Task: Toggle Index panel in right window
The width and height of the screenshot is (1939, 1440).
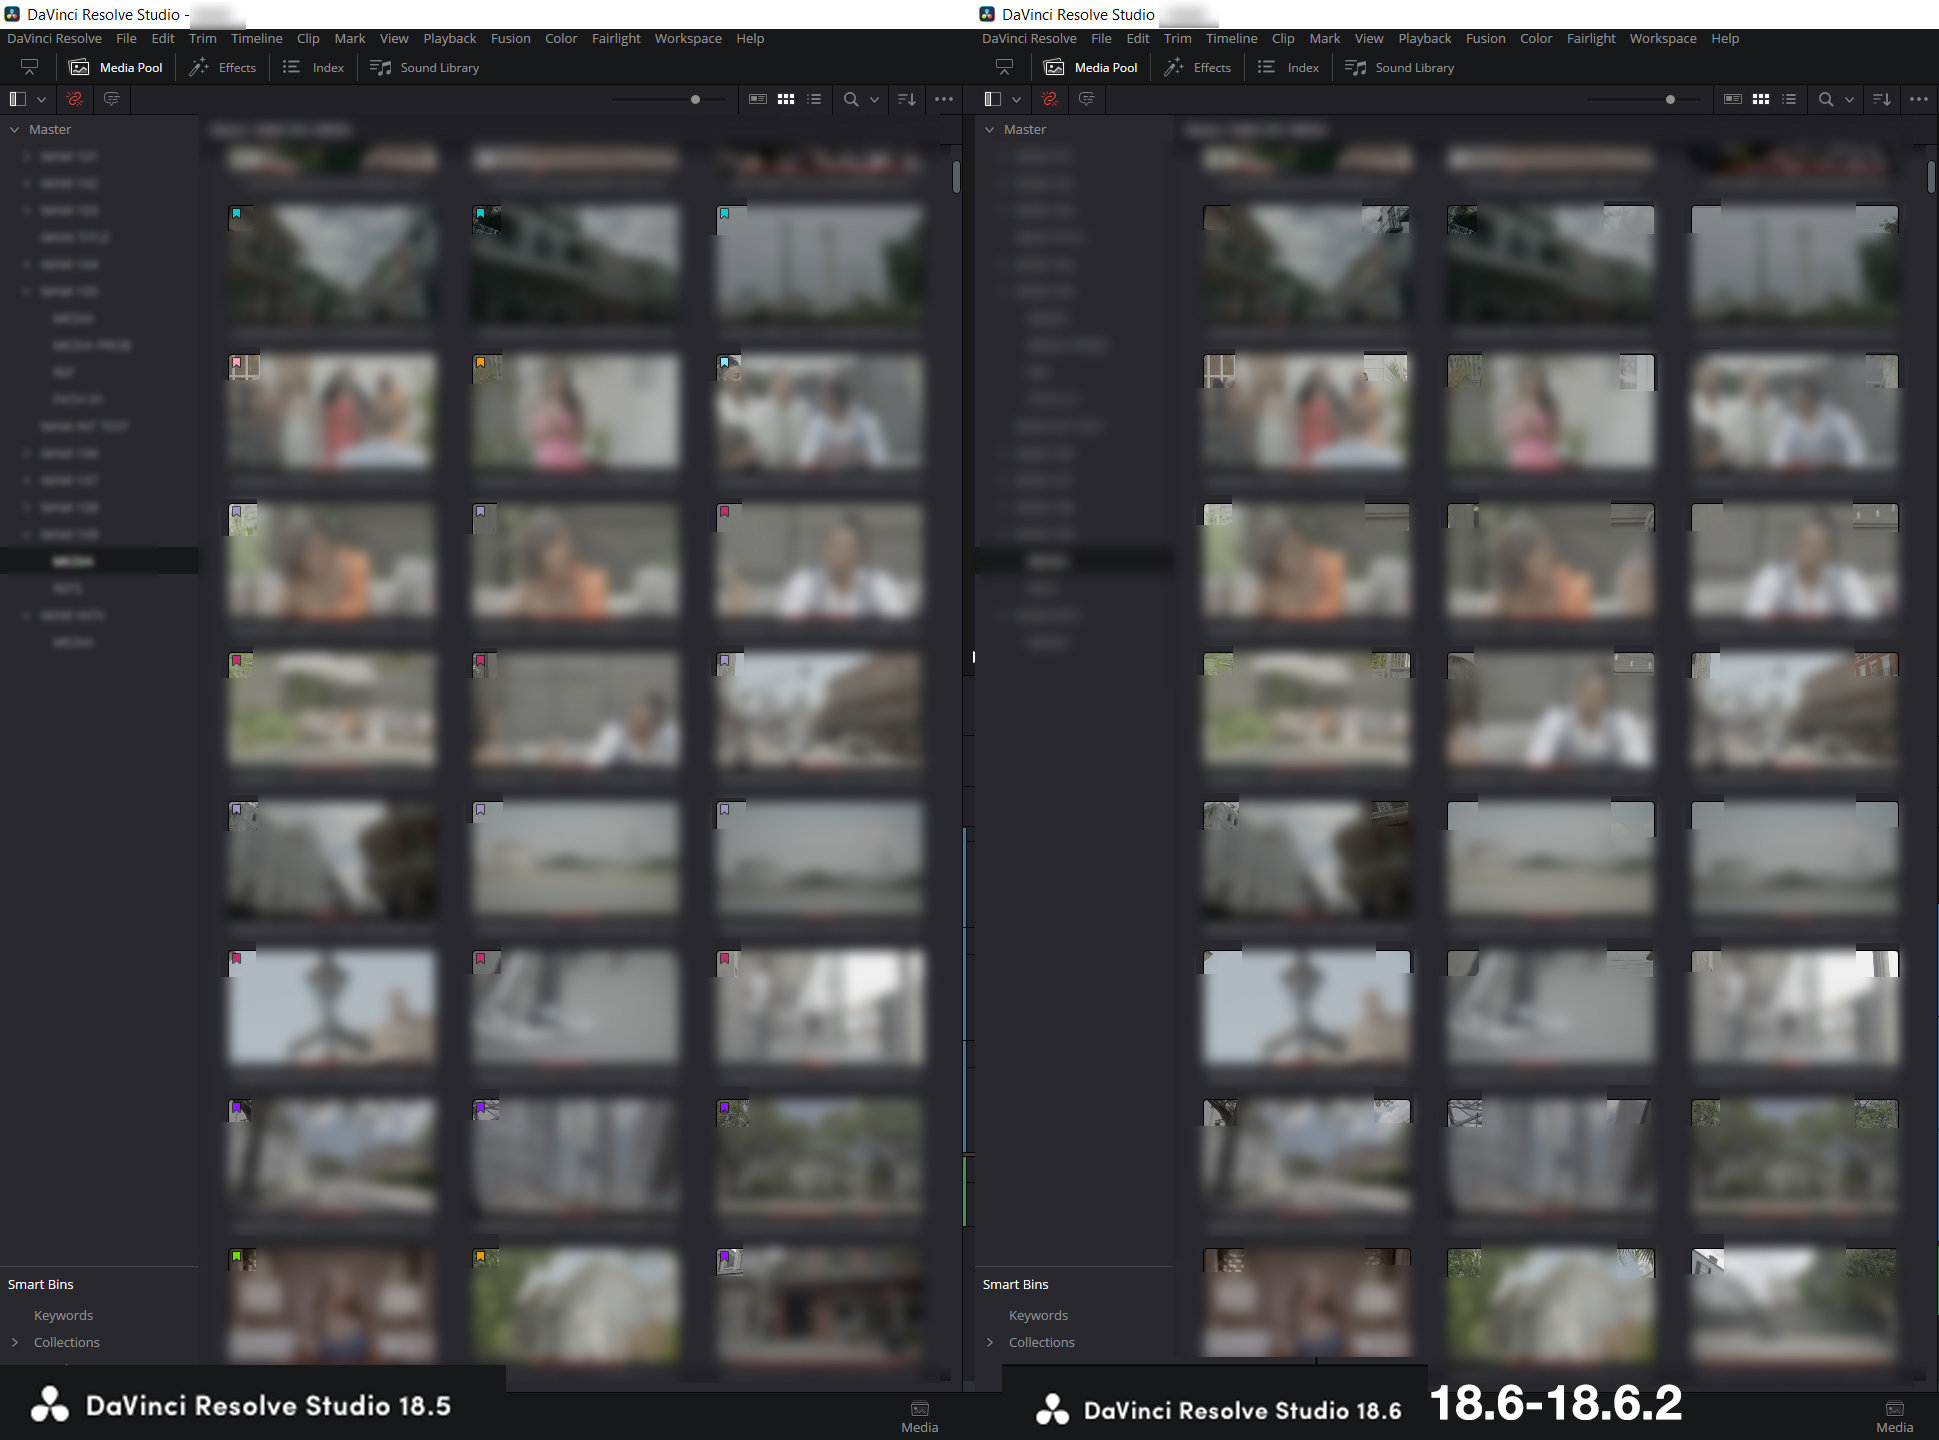Action: pyautogui.click(x=1288, y=68)
